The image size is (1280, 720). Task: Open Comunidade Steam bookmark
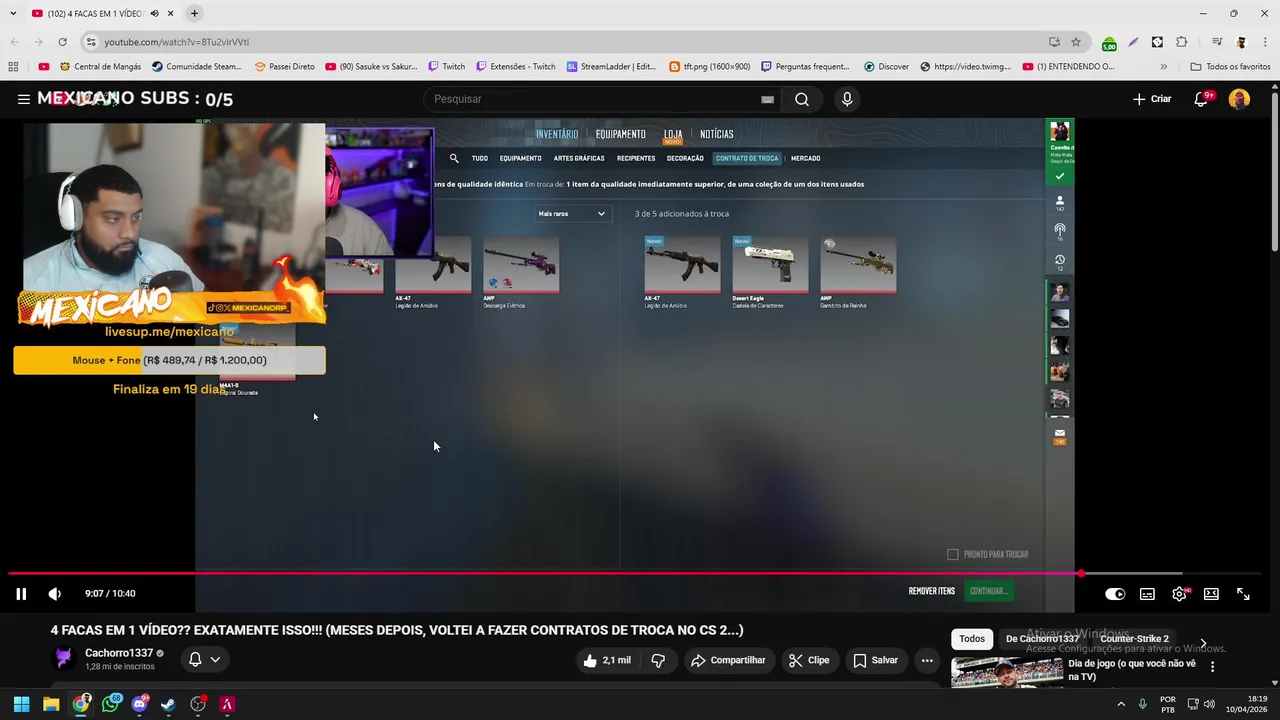(197, 67)
